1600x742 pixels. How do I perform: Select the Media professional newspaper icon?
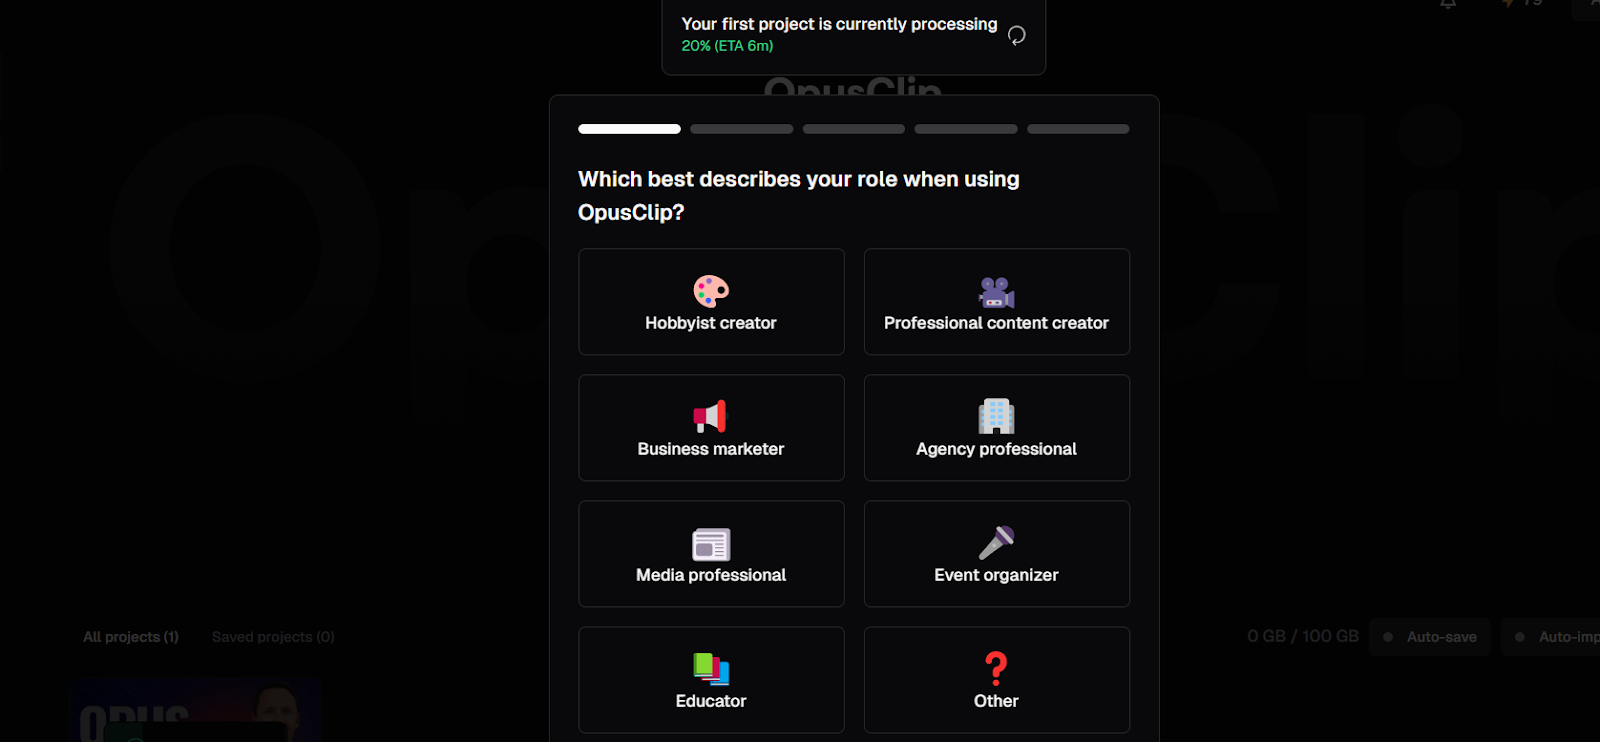coord(711,544)
